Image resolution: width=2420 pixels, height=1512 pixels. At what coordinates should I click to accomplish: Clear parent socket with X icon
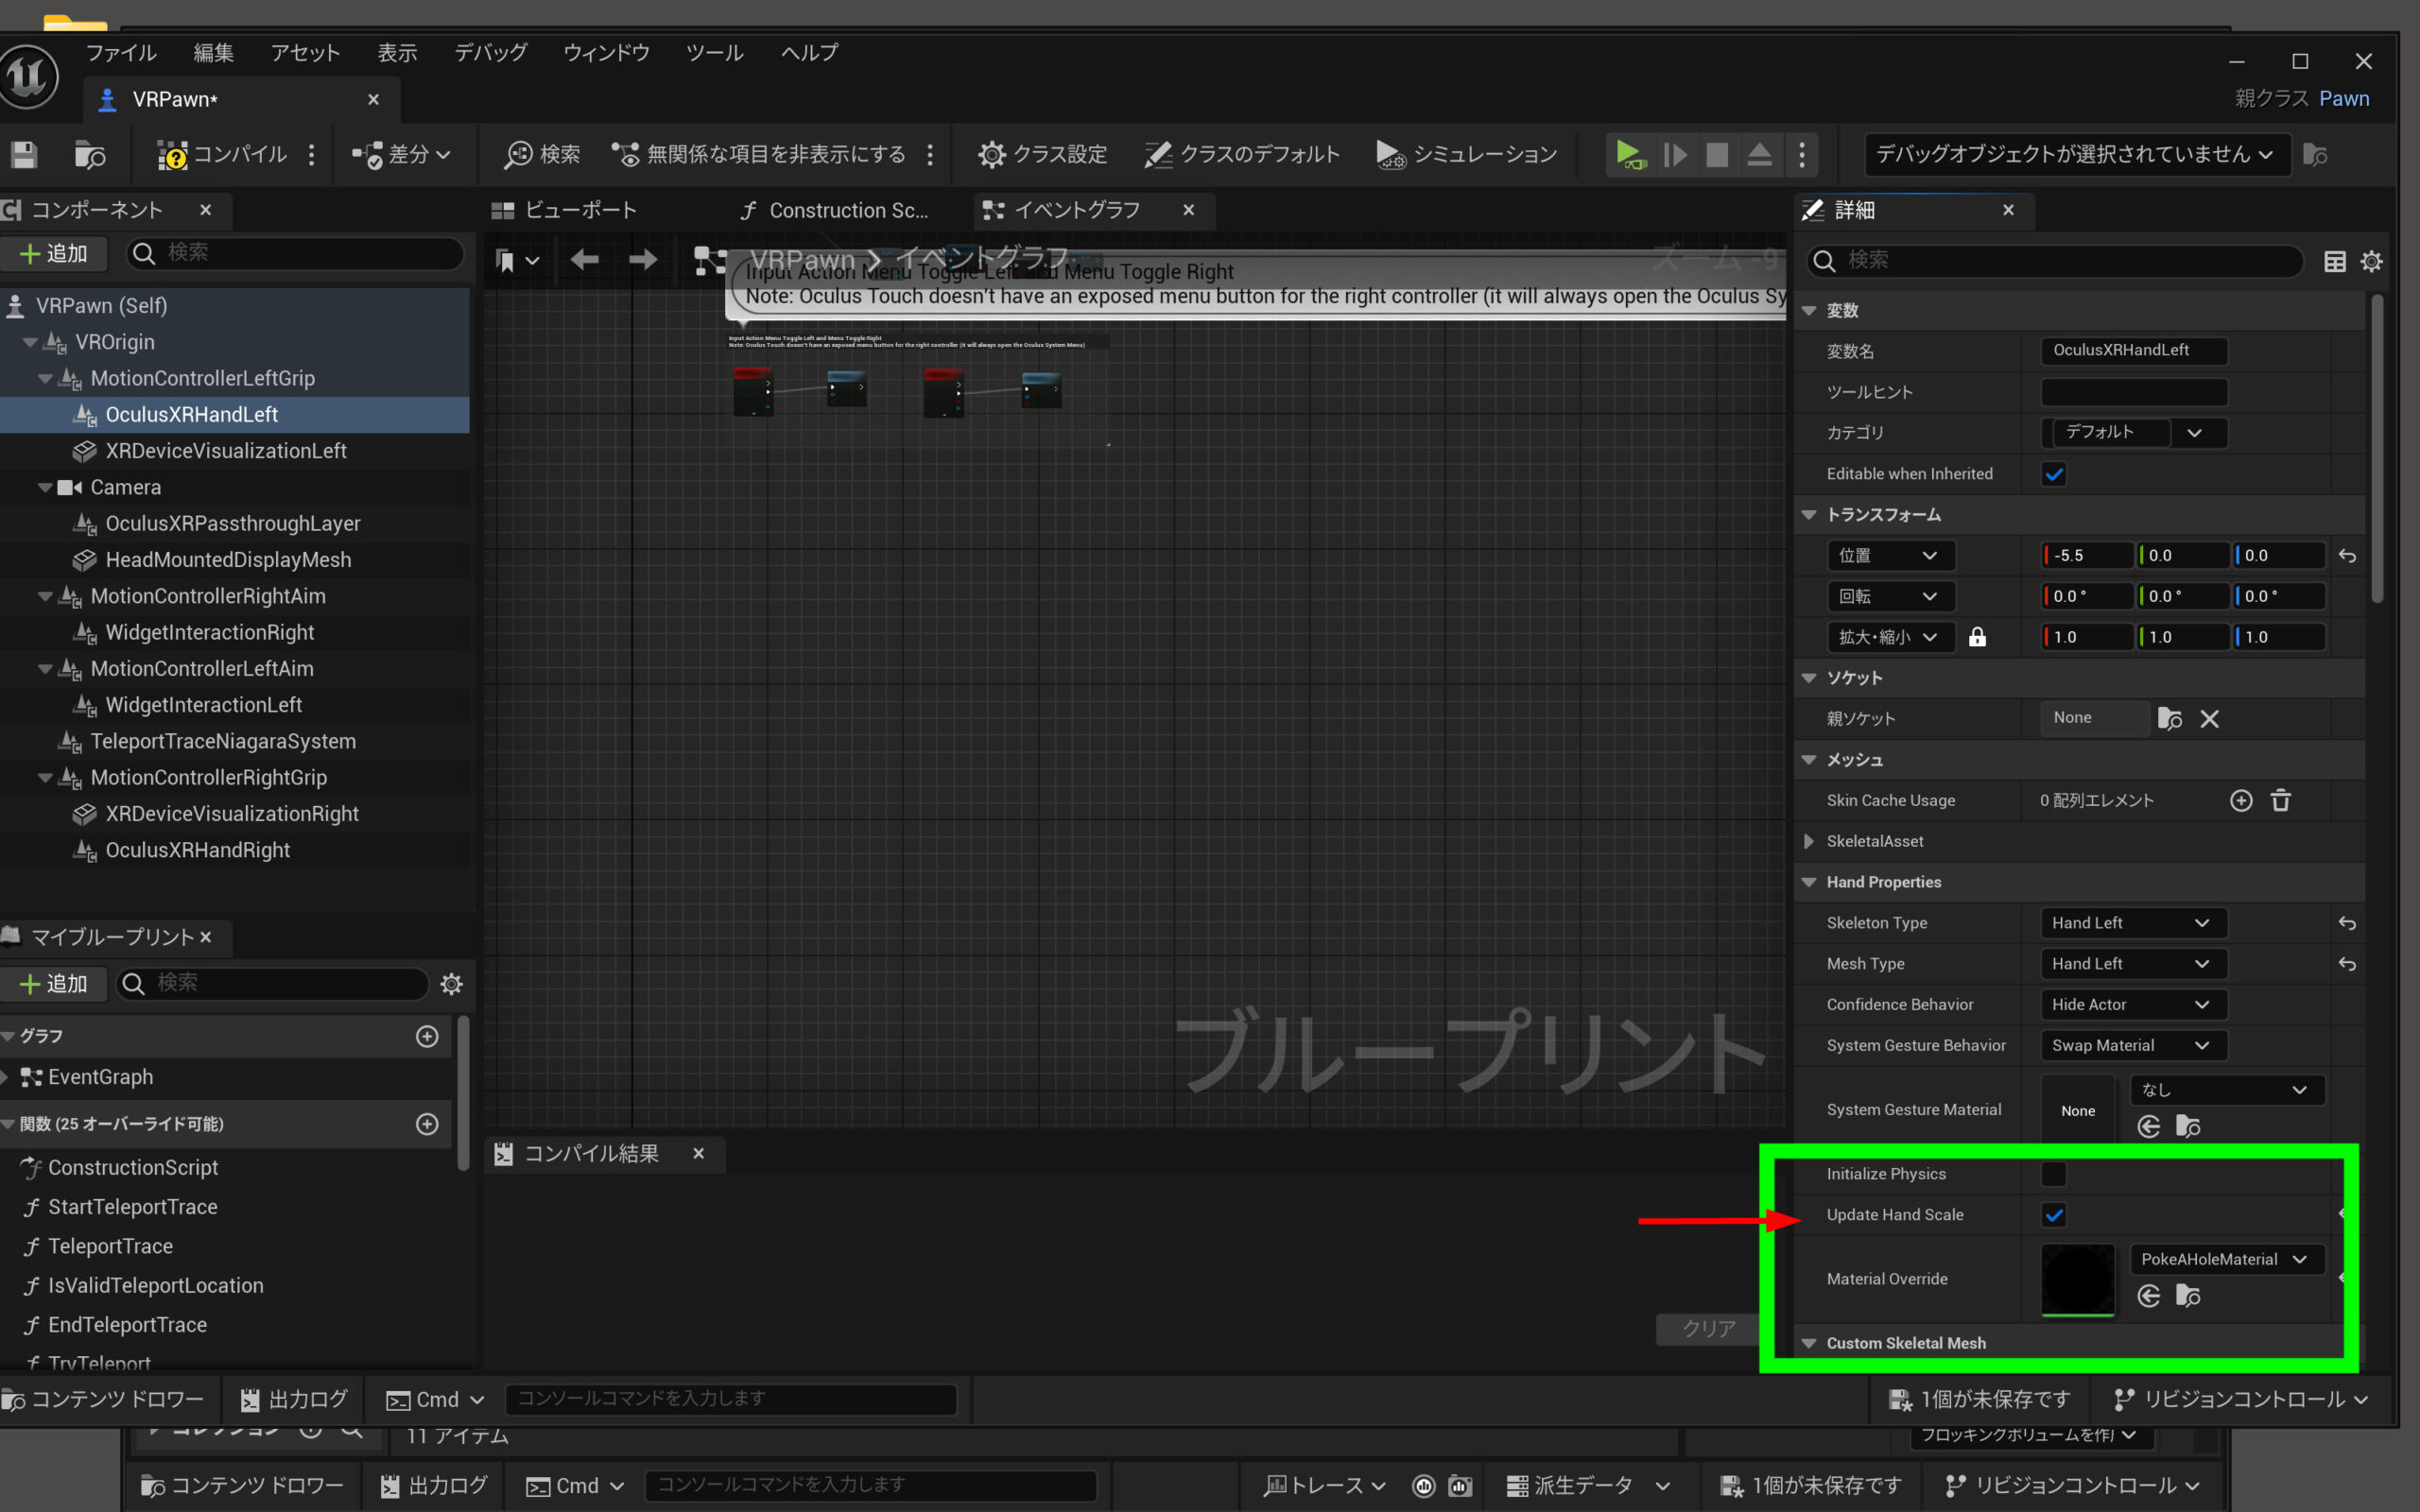2209,718
